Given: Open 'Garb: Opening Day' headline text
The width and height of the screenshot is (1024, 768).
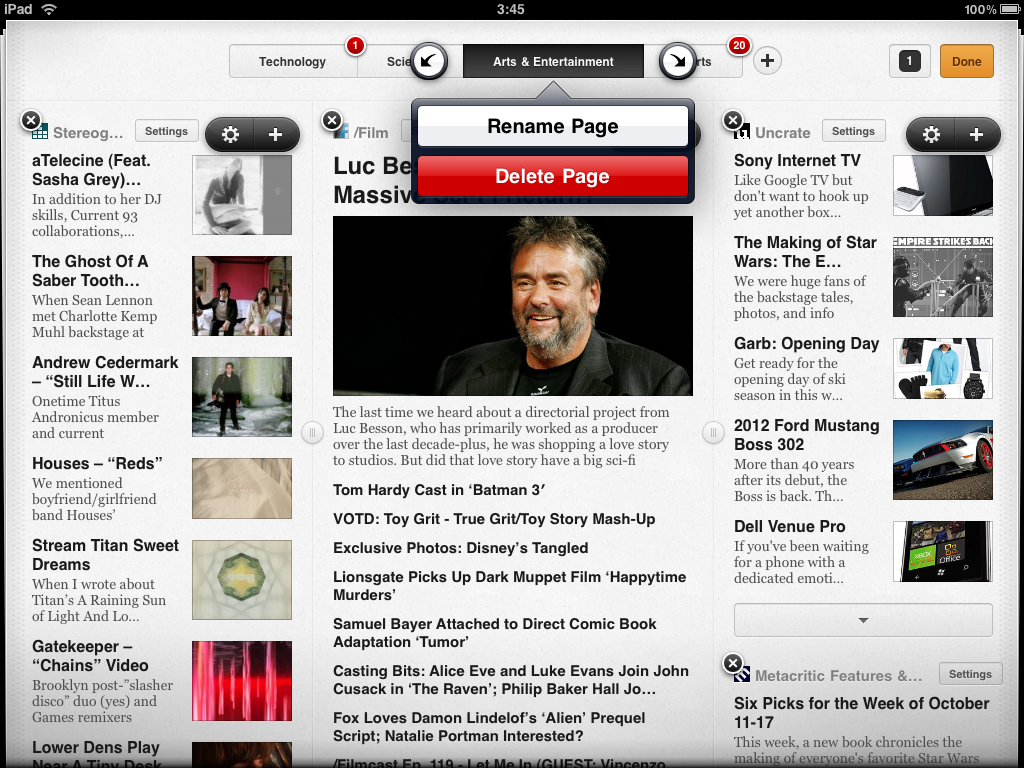Looking at the screenshot, I should point(807,344).
